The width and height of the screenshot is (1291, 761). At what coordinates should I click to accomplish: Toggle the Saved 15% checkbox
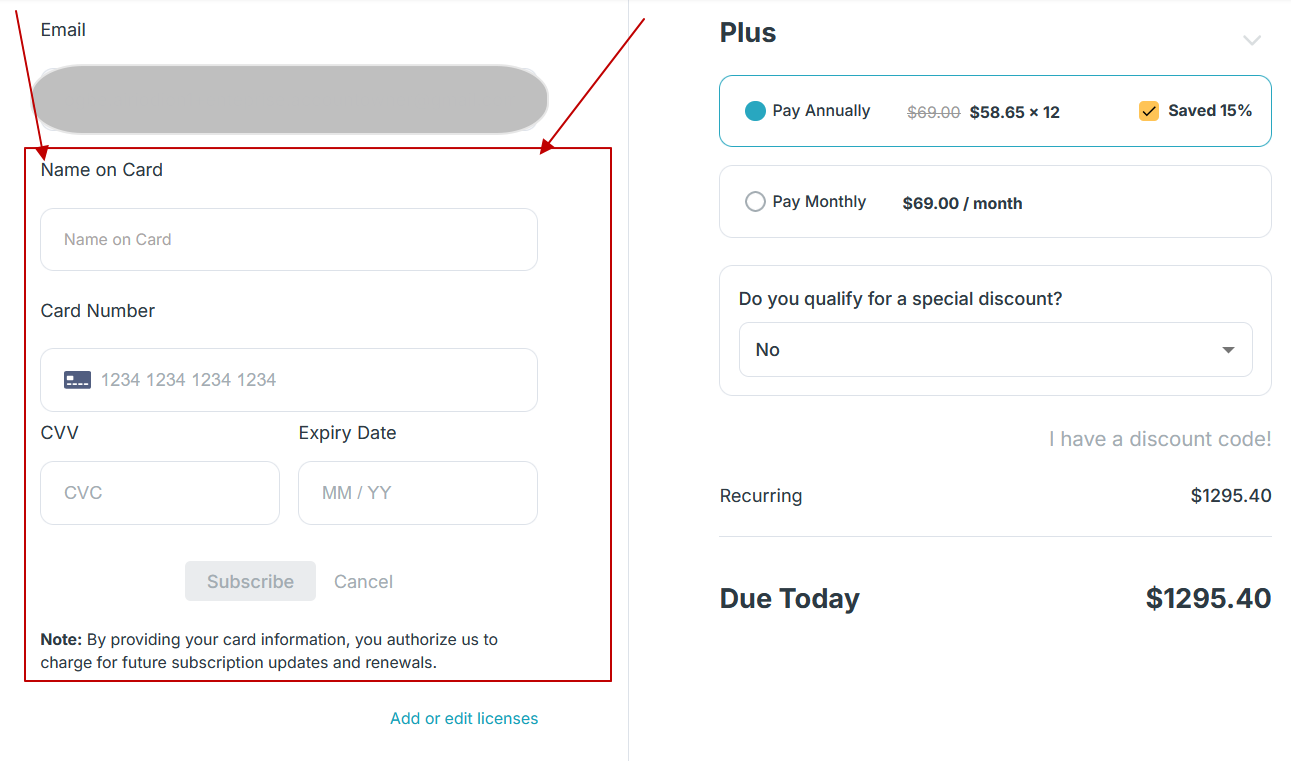pos(1148,111)
